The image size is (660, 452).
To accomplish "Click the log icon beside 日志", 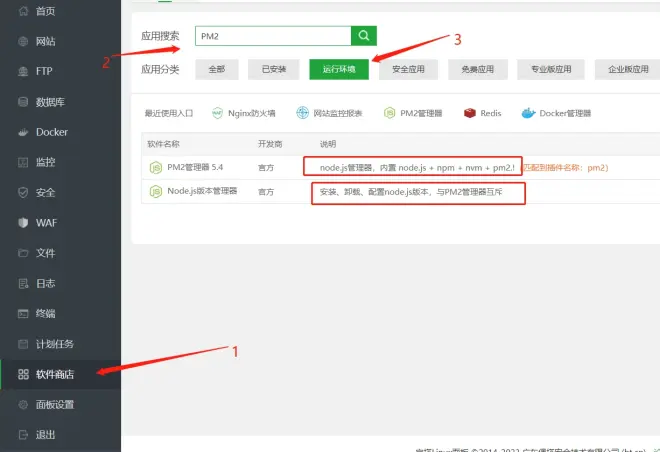I will click(23, 283).
